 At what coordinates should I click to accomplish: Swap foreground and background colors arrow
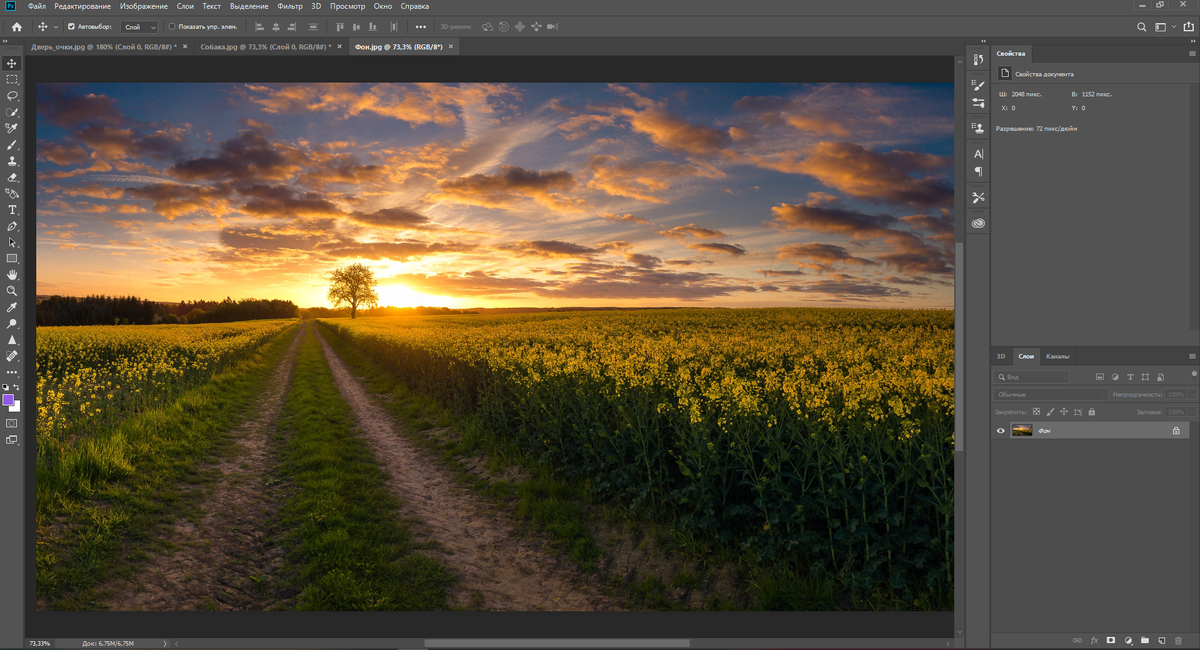pyautogui.click(x=17, y=387)
